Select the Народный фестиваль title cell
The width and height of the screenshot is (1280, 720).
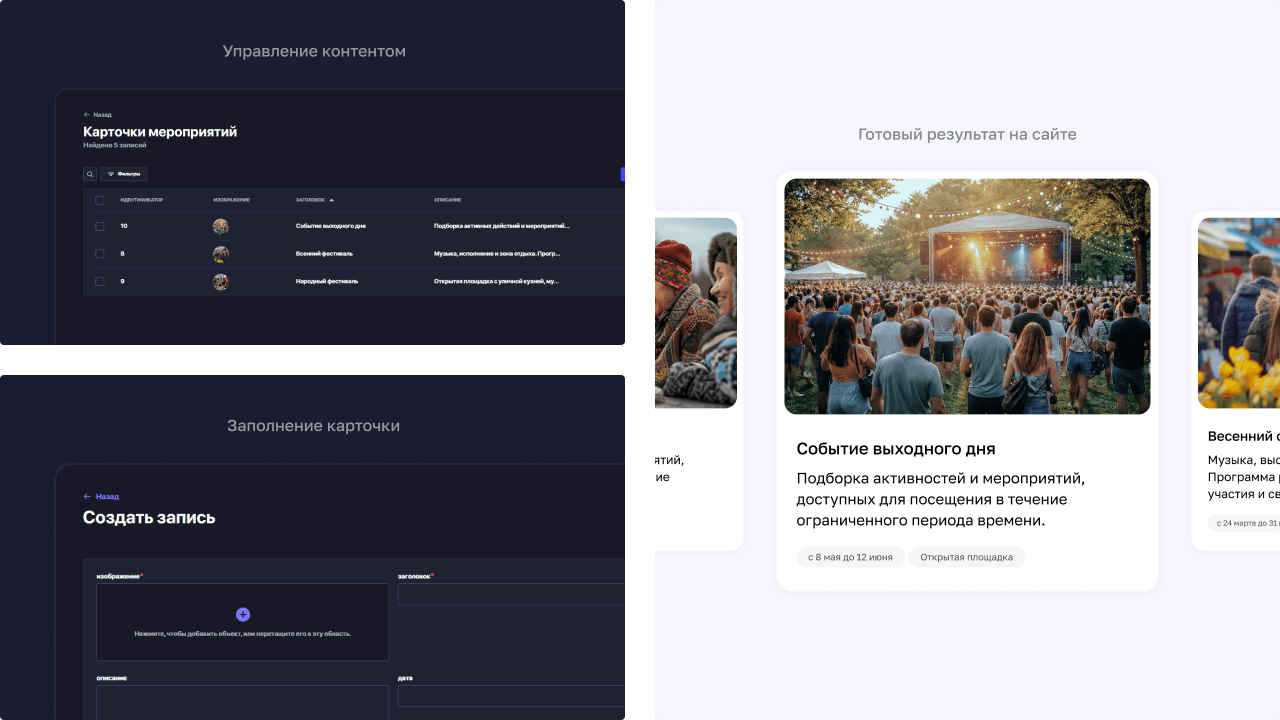tap(327, 282)
